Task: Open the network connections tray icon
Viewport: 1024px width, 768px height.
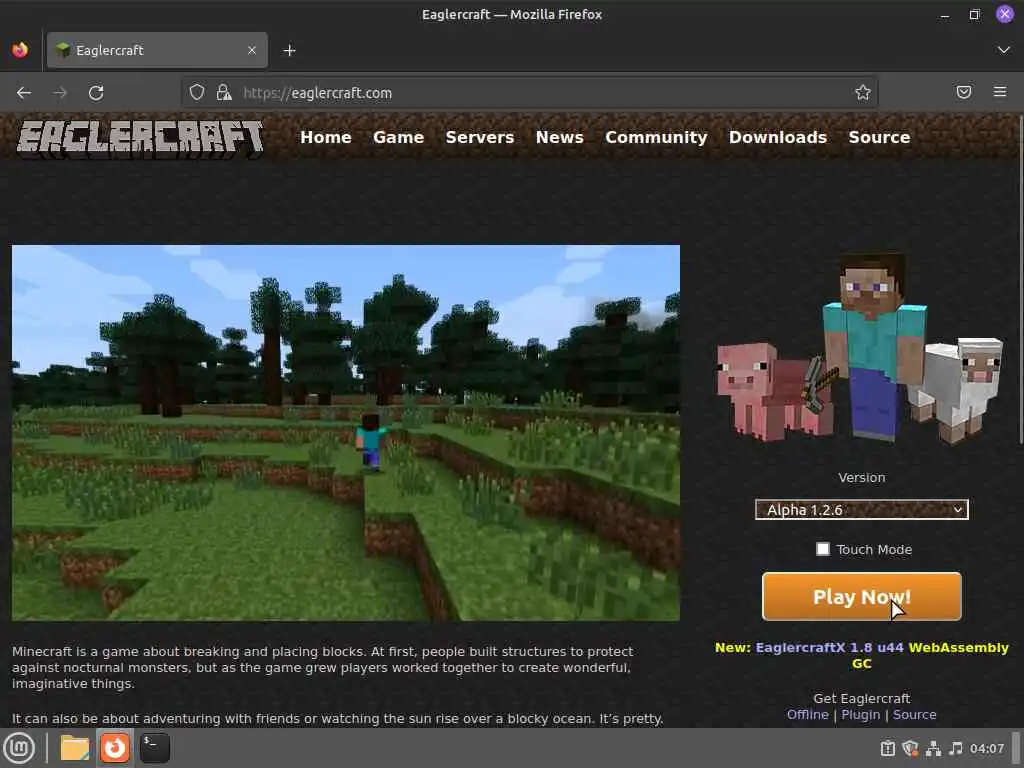Action: 933,748
